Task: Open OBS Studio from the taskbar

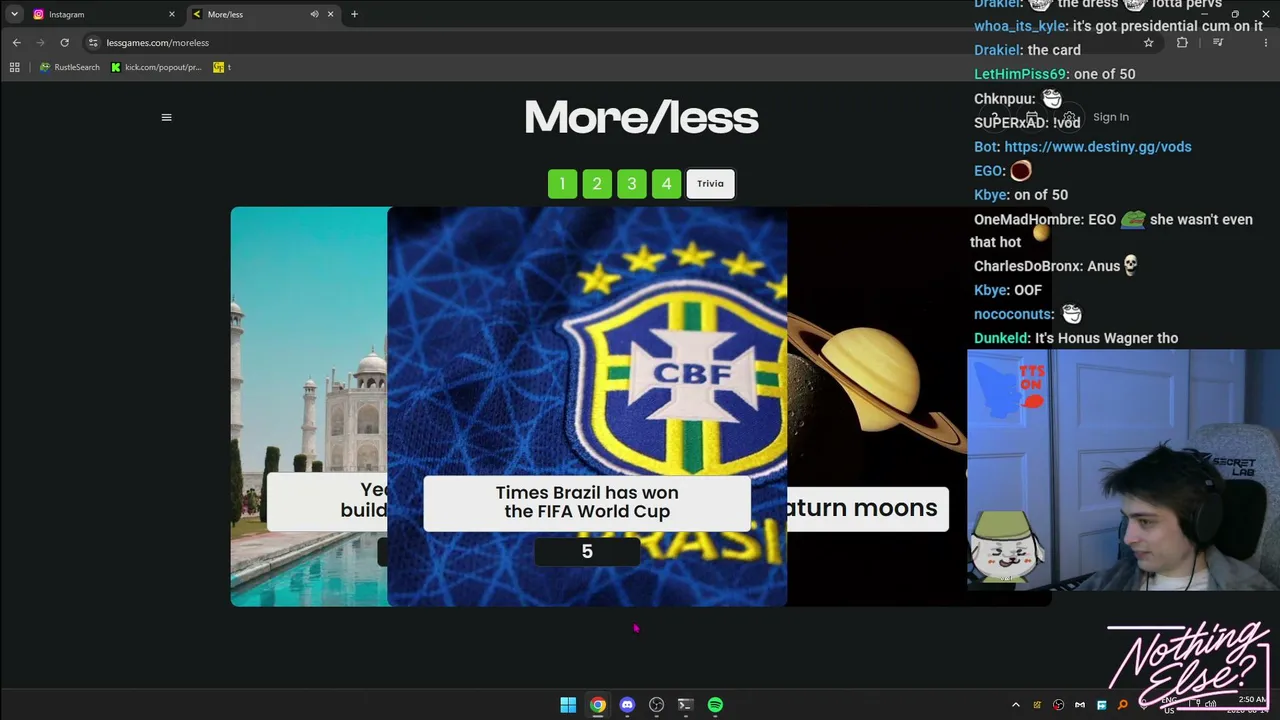Action: (656, 705)
